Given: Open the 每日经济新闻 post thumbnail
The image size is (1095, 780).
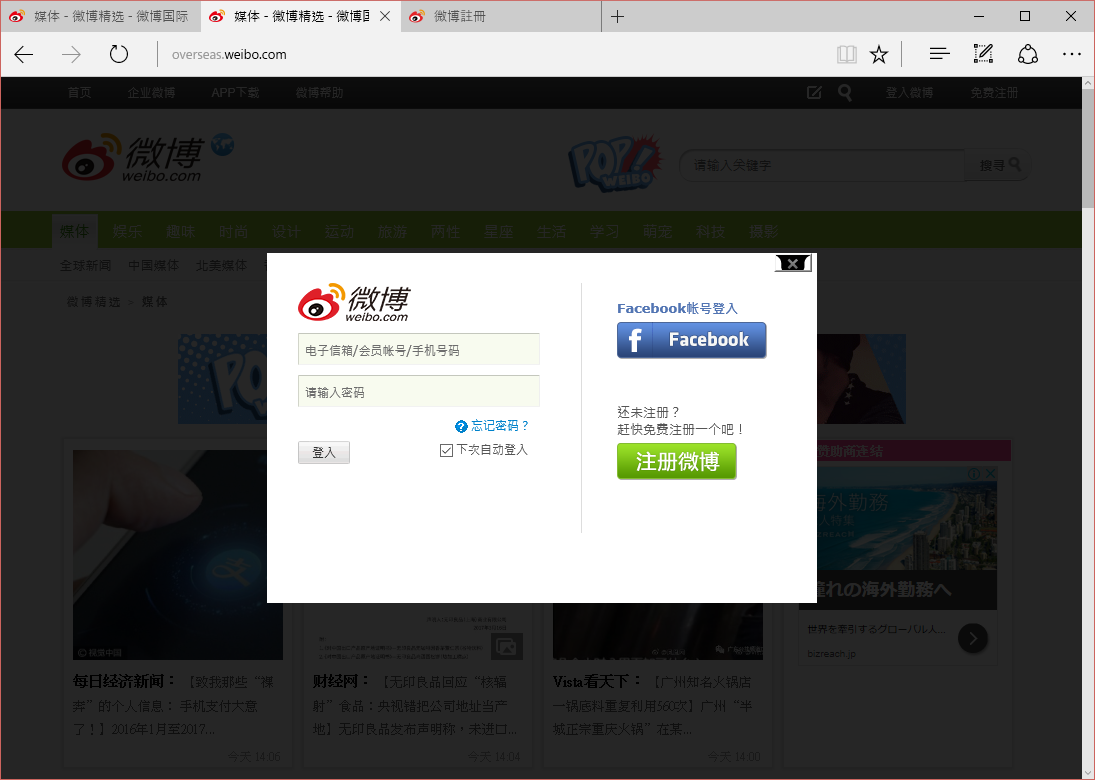Looking at the screenshot, I should click(177, 554).
